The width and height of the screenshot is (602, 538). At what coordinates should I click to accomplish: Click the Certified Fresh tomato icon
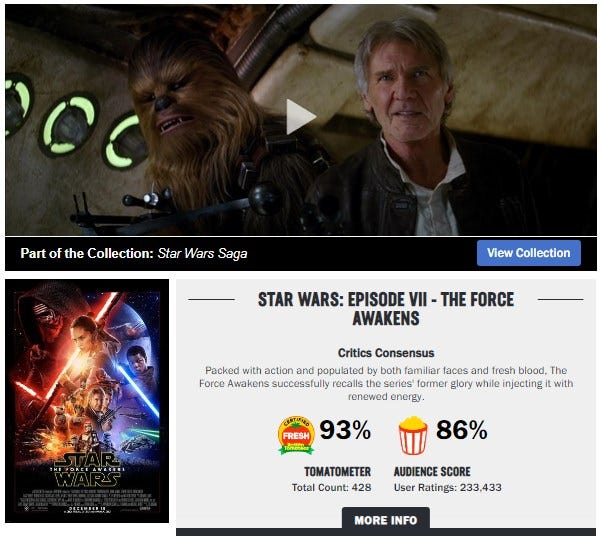tap(296, 435)
